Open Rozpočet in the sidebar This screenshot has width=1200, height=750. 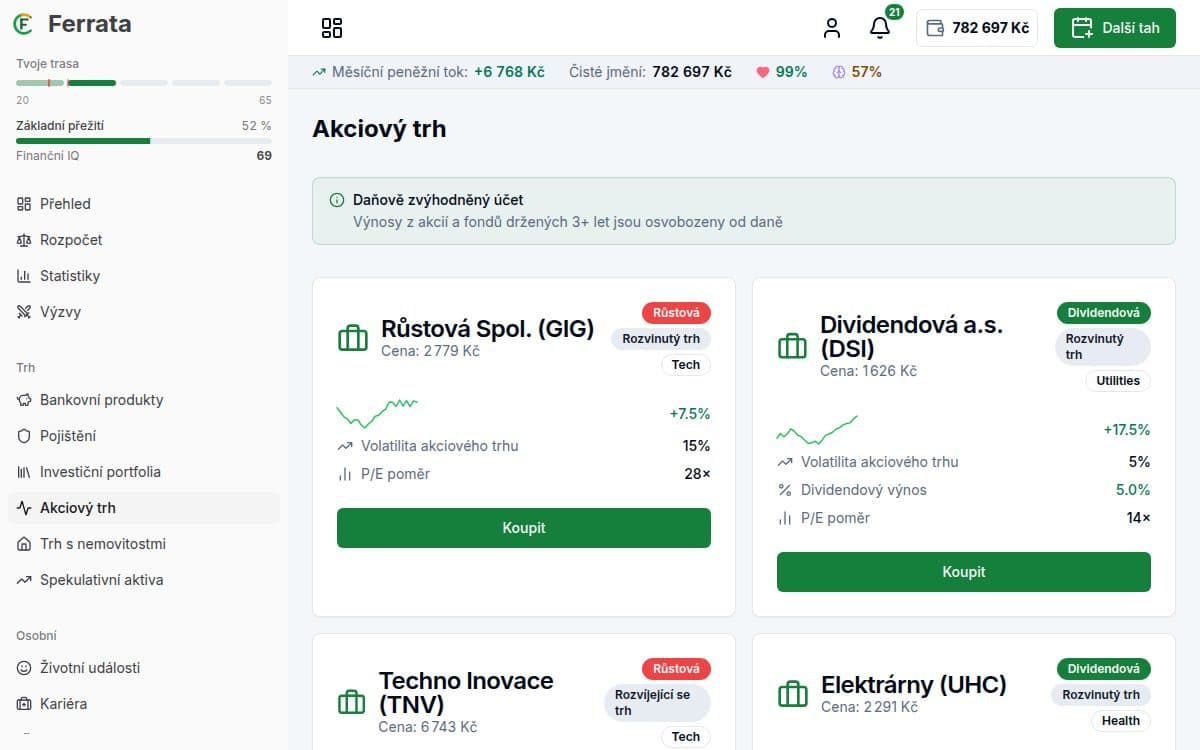coord(144,240)
